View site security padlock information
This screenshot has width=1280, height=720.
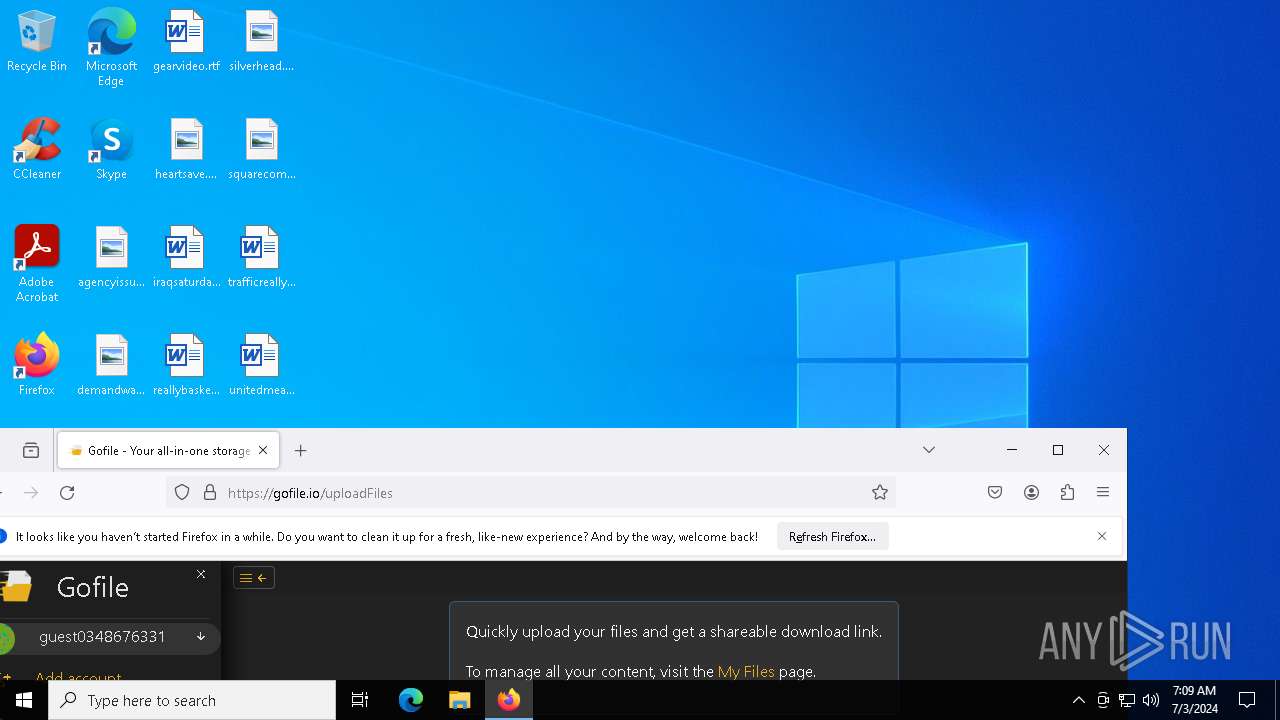pos(210,492)
